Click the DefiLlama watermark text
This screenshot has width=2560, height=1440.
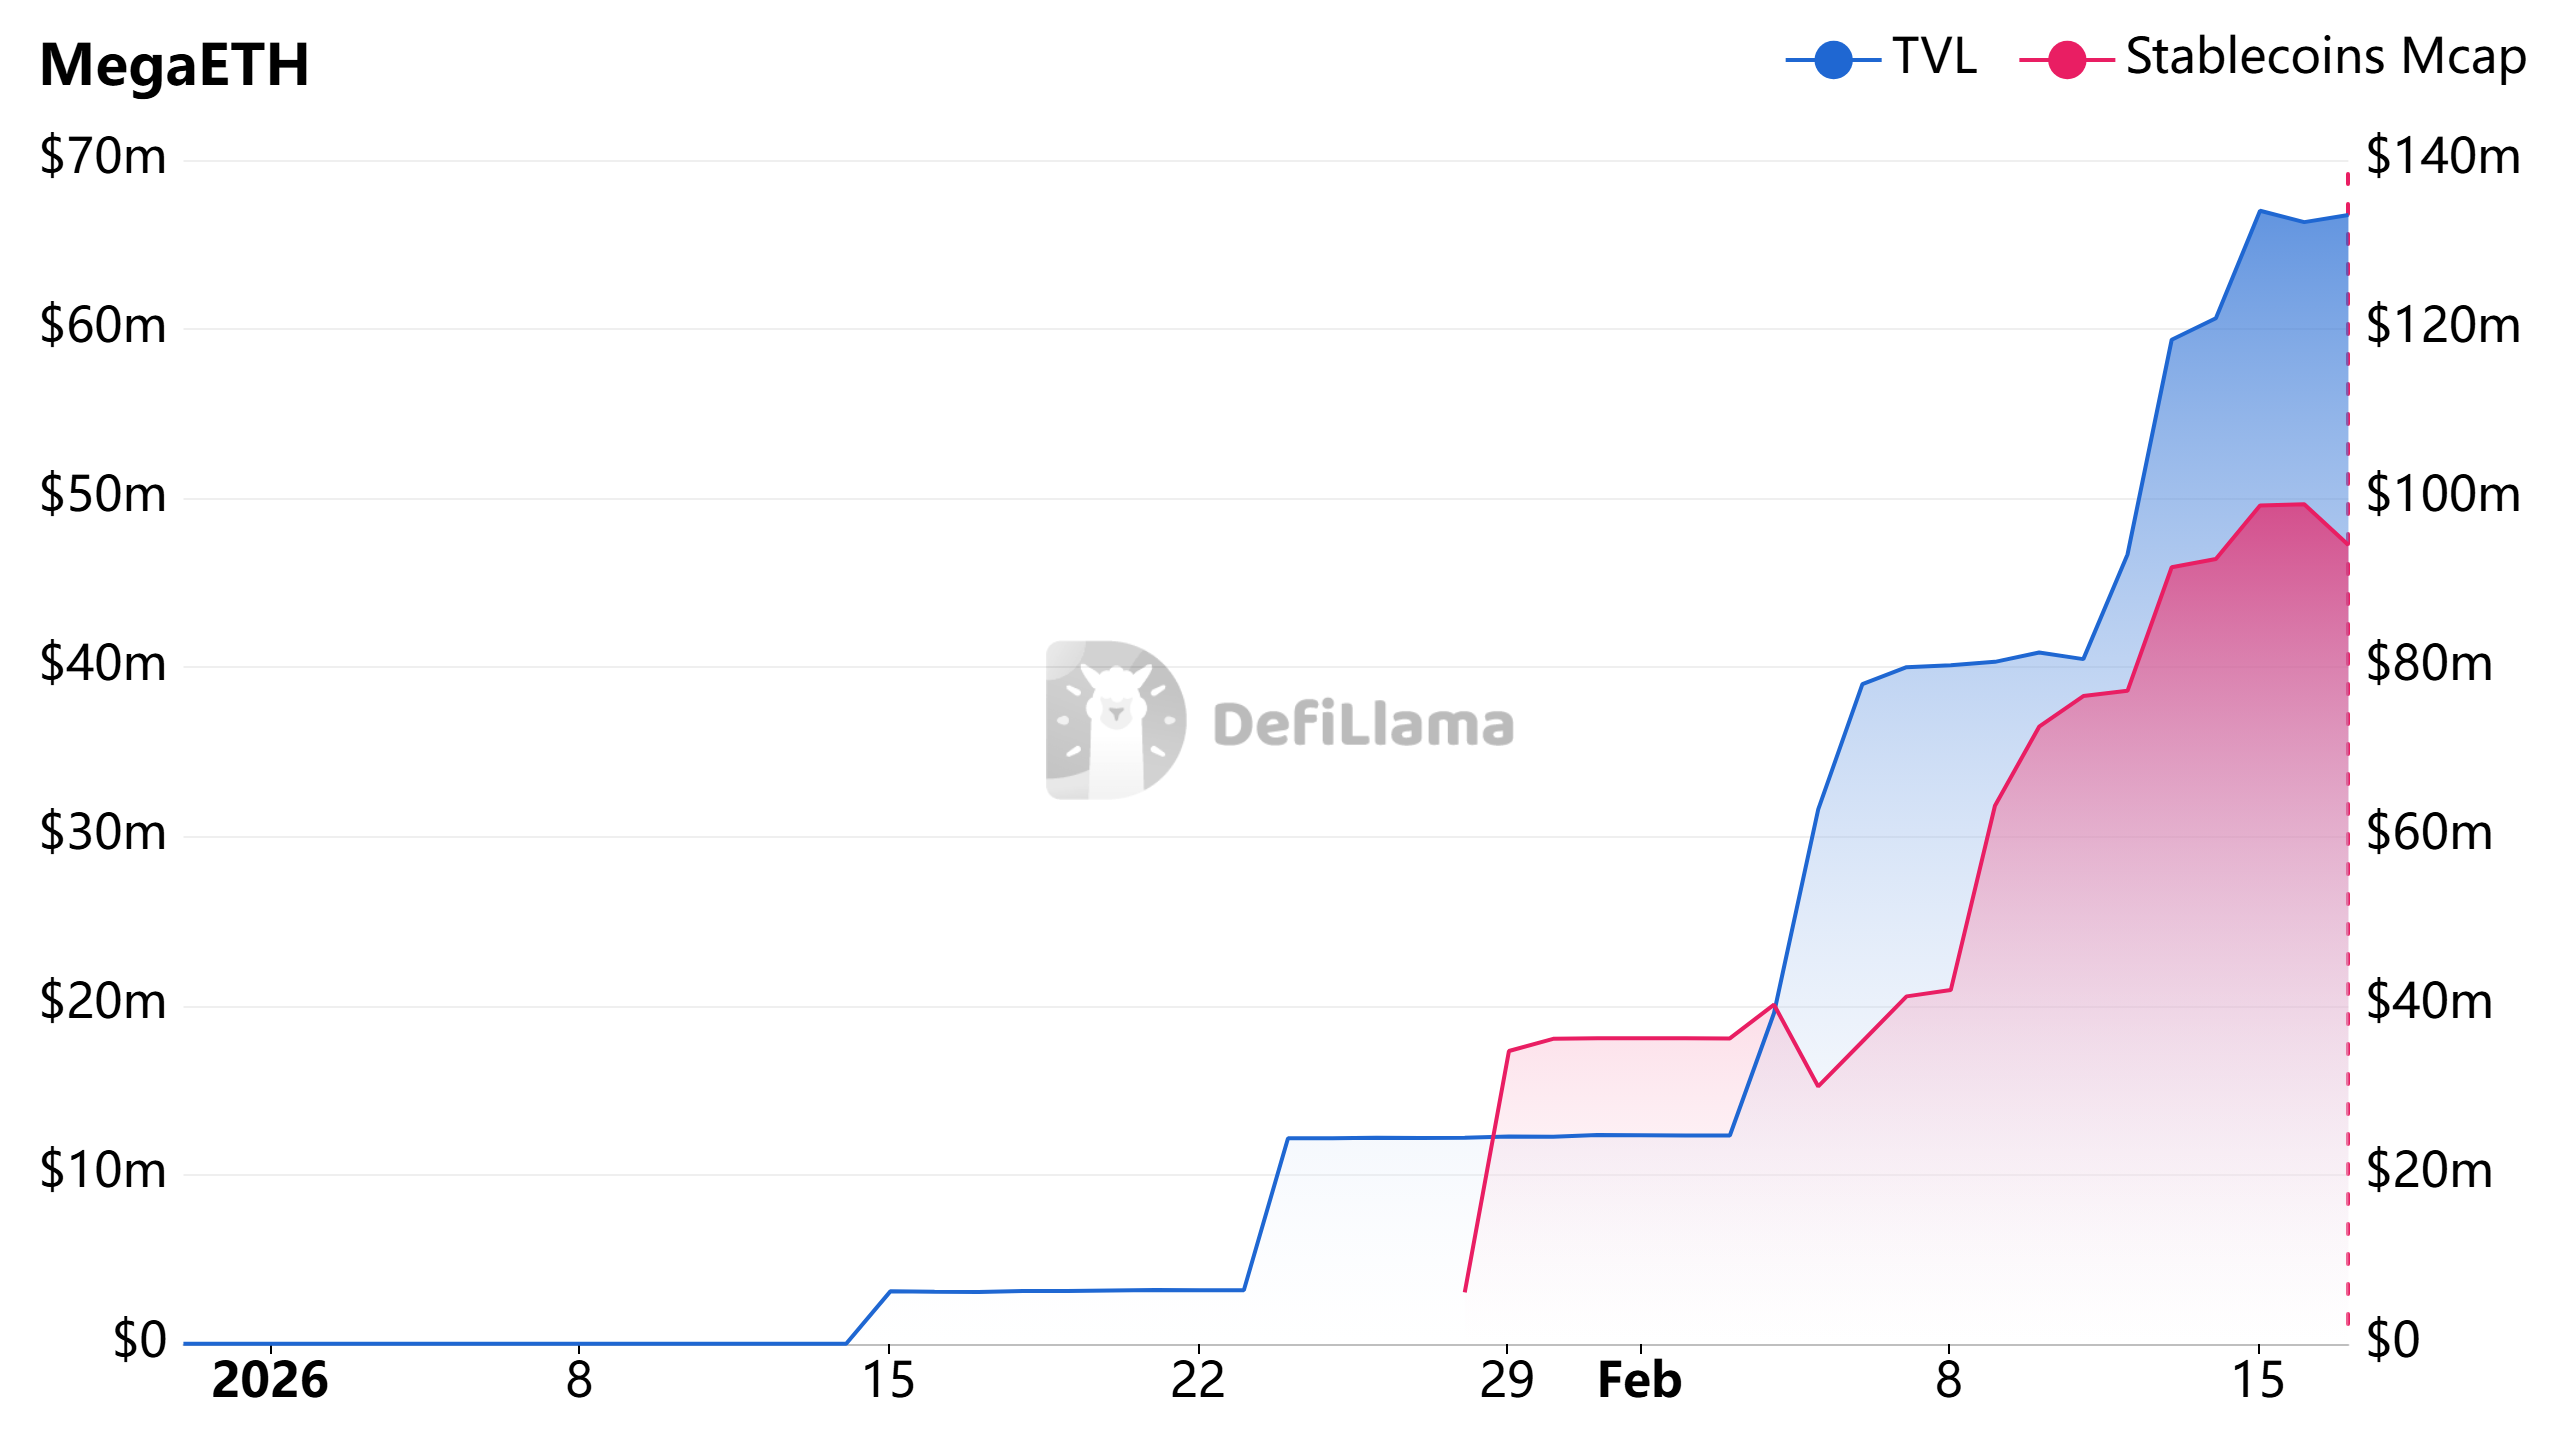pos(1363,725)
